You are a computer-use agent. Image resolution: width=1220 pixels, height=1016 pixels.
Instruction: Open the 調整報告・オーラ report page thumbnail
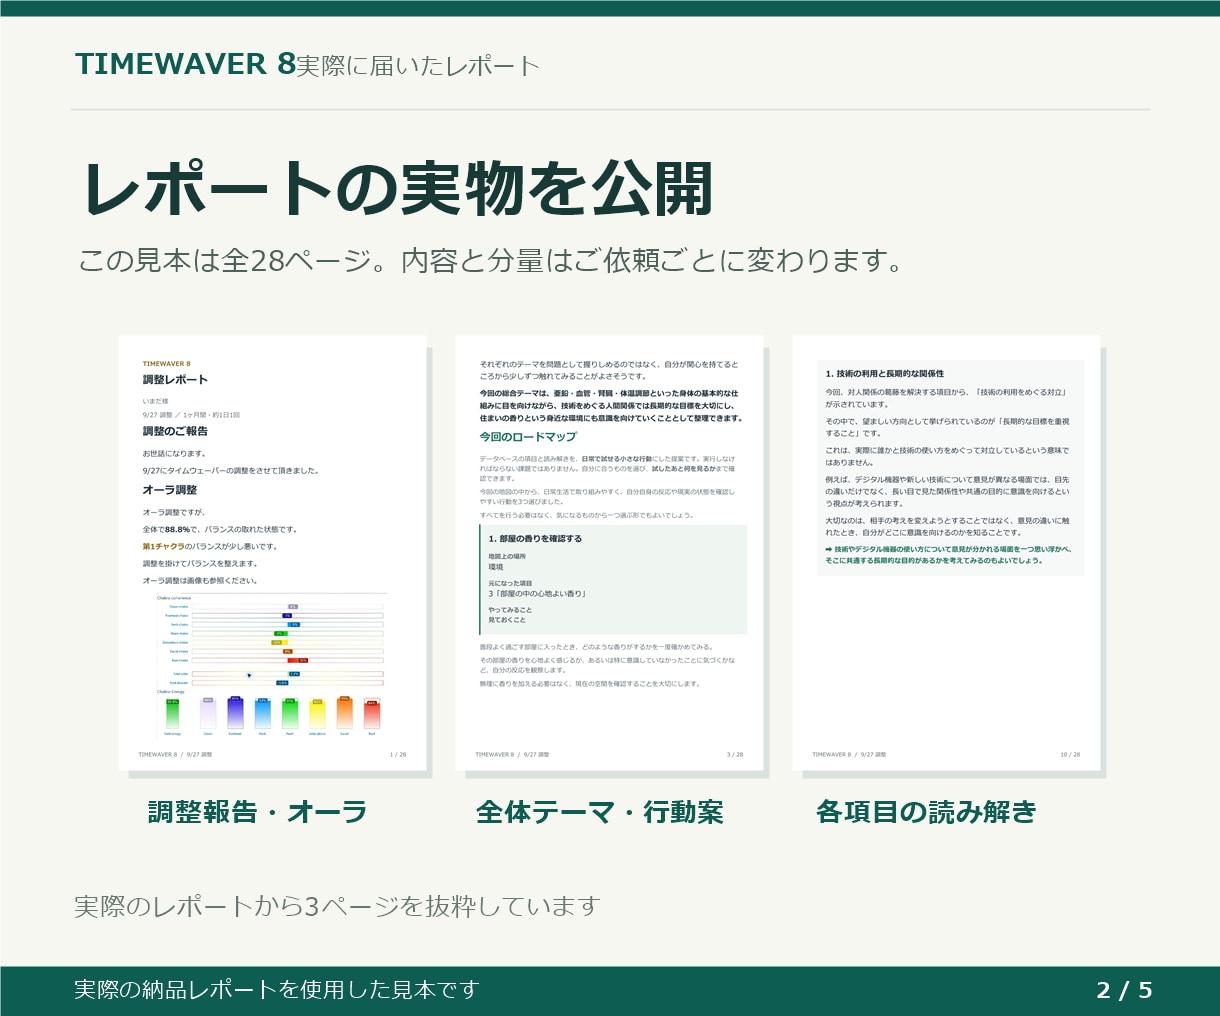[273, 553]
